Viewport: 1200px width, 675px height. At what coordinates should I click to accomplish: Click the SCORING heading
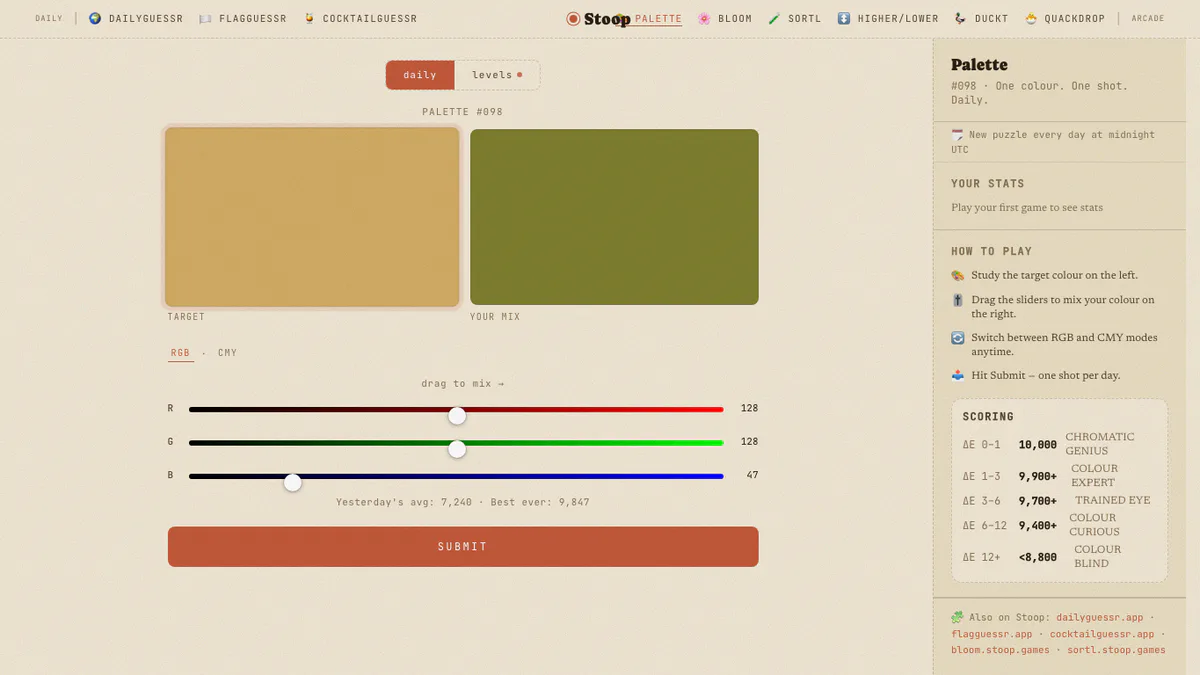pyautogui.click(x=988, y=417)
